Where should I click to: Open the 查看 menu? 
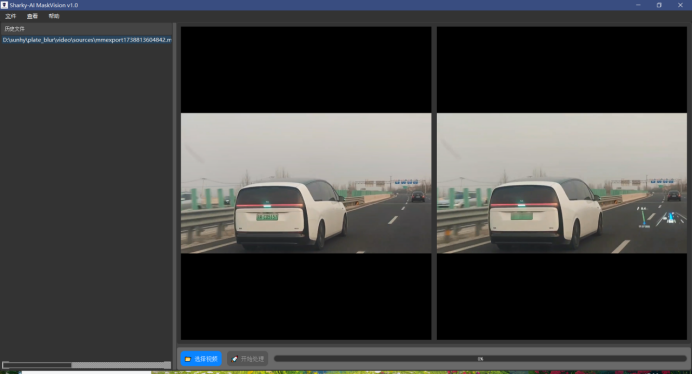tap(32, 16)
